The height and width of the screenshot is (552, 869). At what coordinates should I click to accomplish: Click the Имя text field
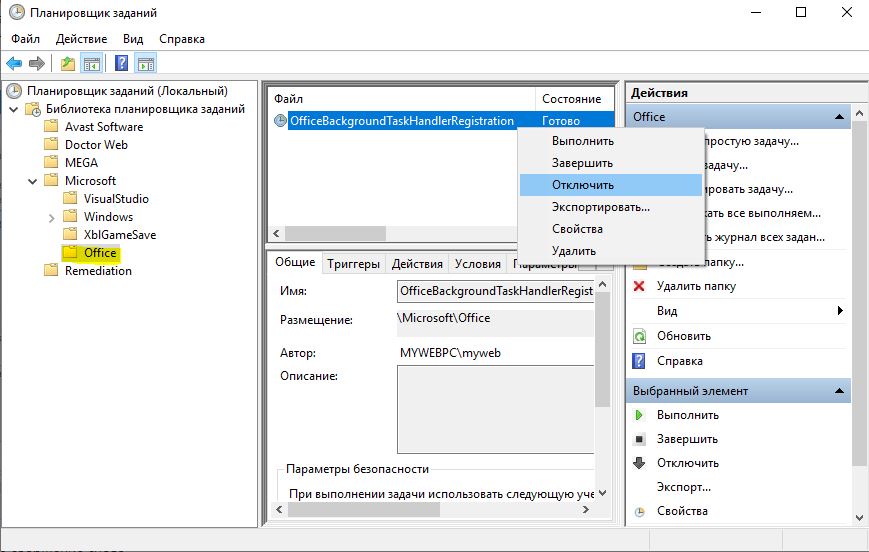click(495, 291)
